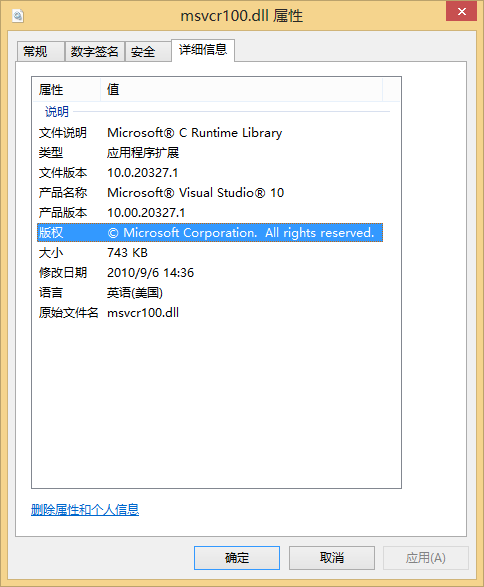The width and height of the screenshot is (484, 587).
Task: Click the highlighted 版权 copyright row
Action: click(210, 232)
